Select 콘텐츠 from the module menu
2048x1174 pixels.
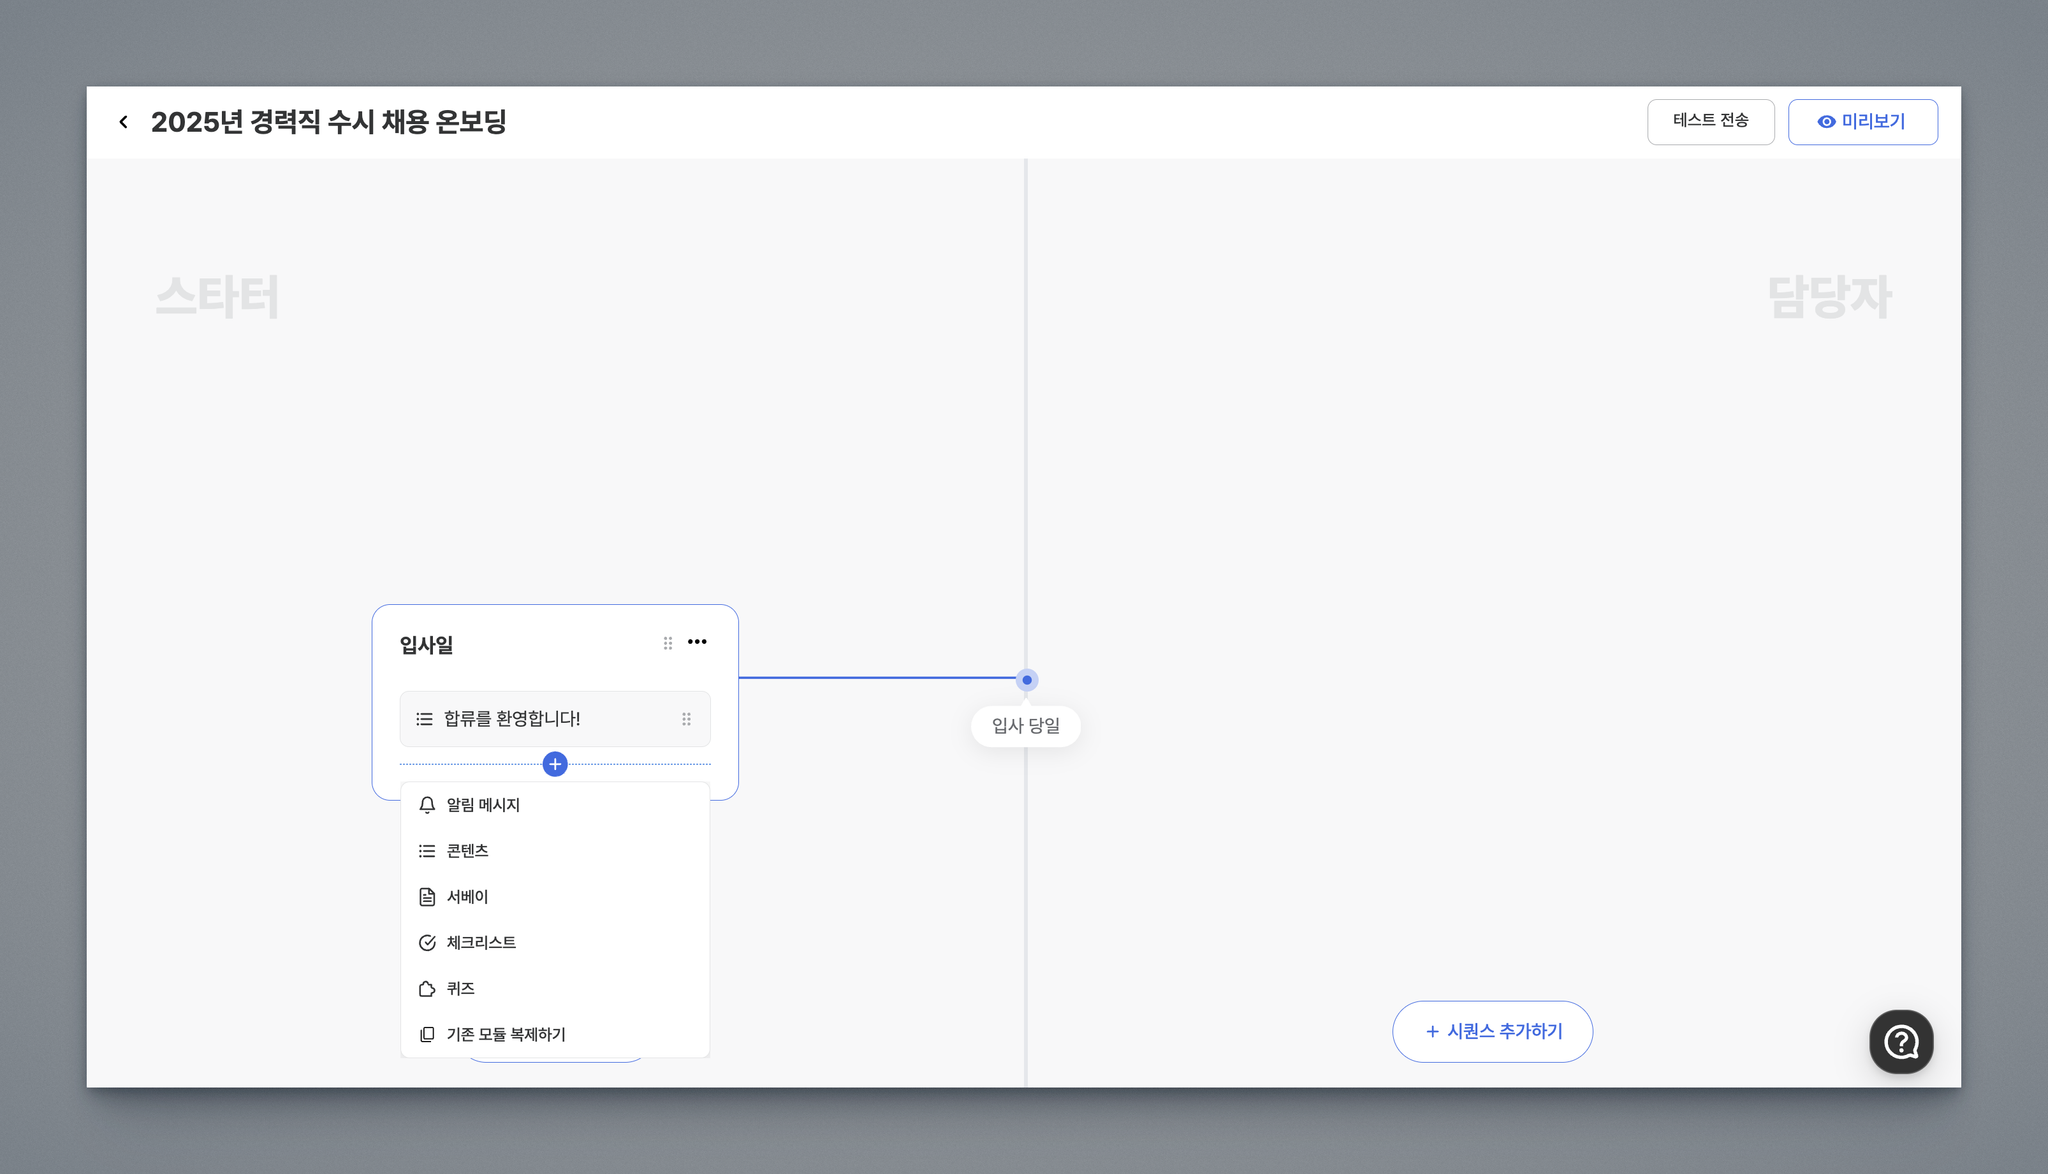tap(467, 851)
